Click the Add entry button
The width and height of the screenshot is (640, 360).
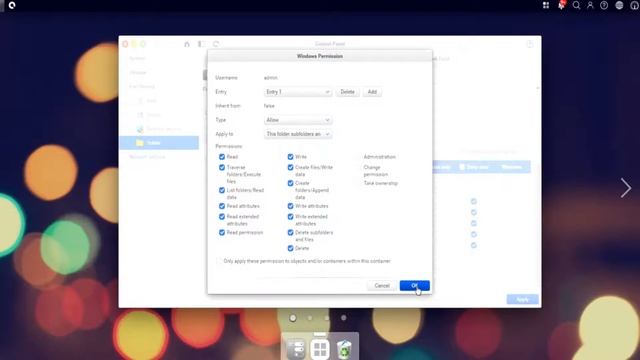point(372,92)
